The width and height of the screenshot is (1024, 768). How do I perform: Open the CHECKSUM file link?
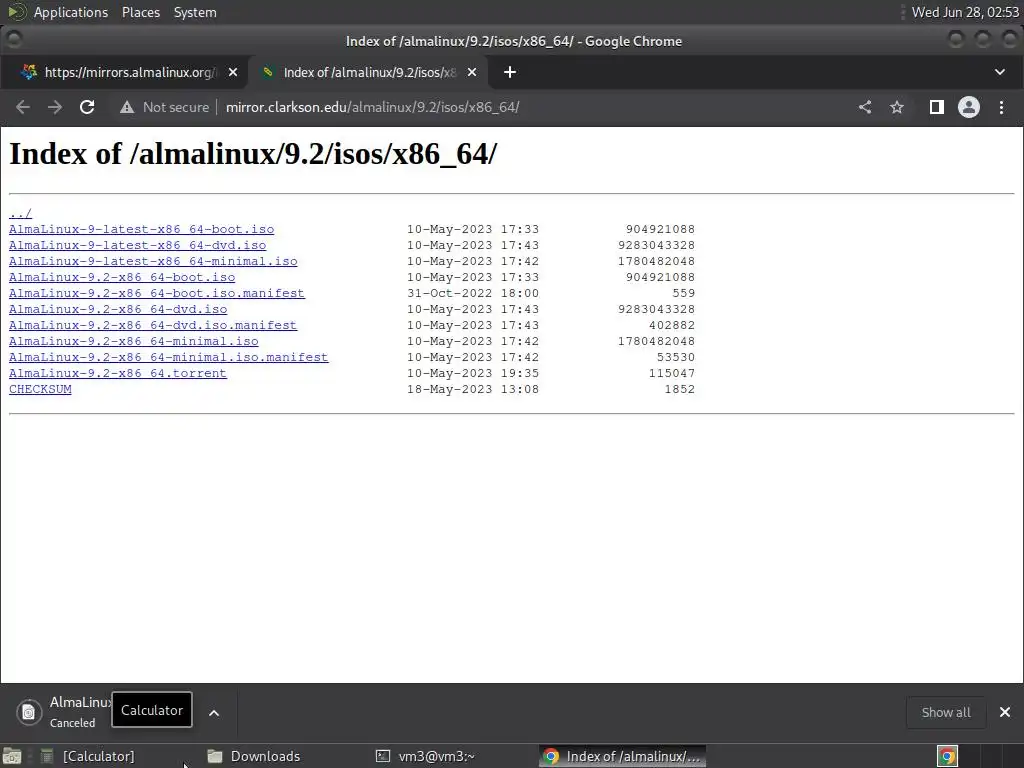[x=40, y=389]
